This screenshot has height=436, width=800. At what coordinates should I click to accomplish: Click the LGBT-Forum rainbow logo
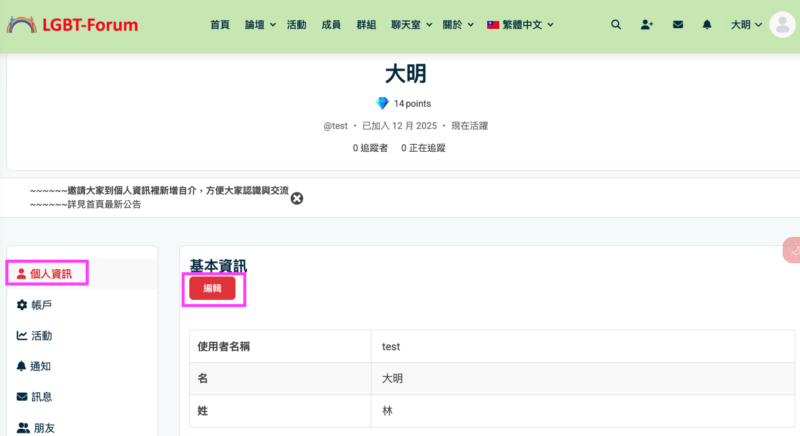tap(73, 25)
